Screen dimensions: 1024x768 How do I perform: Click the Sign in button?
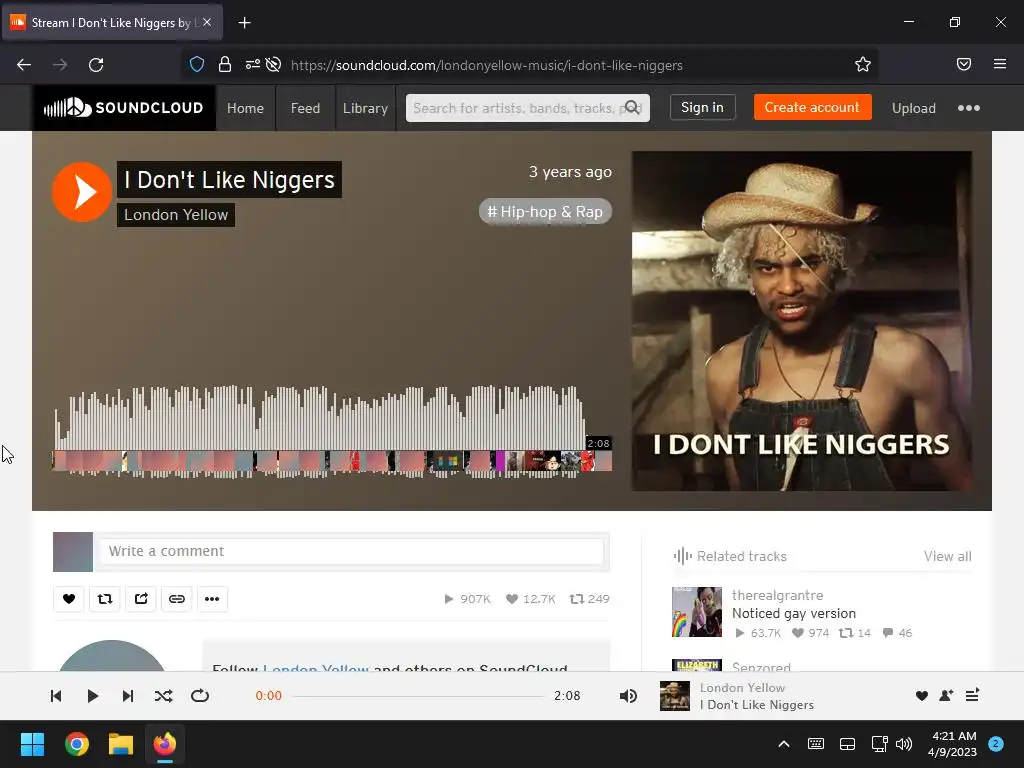click(x=702, y=107)
